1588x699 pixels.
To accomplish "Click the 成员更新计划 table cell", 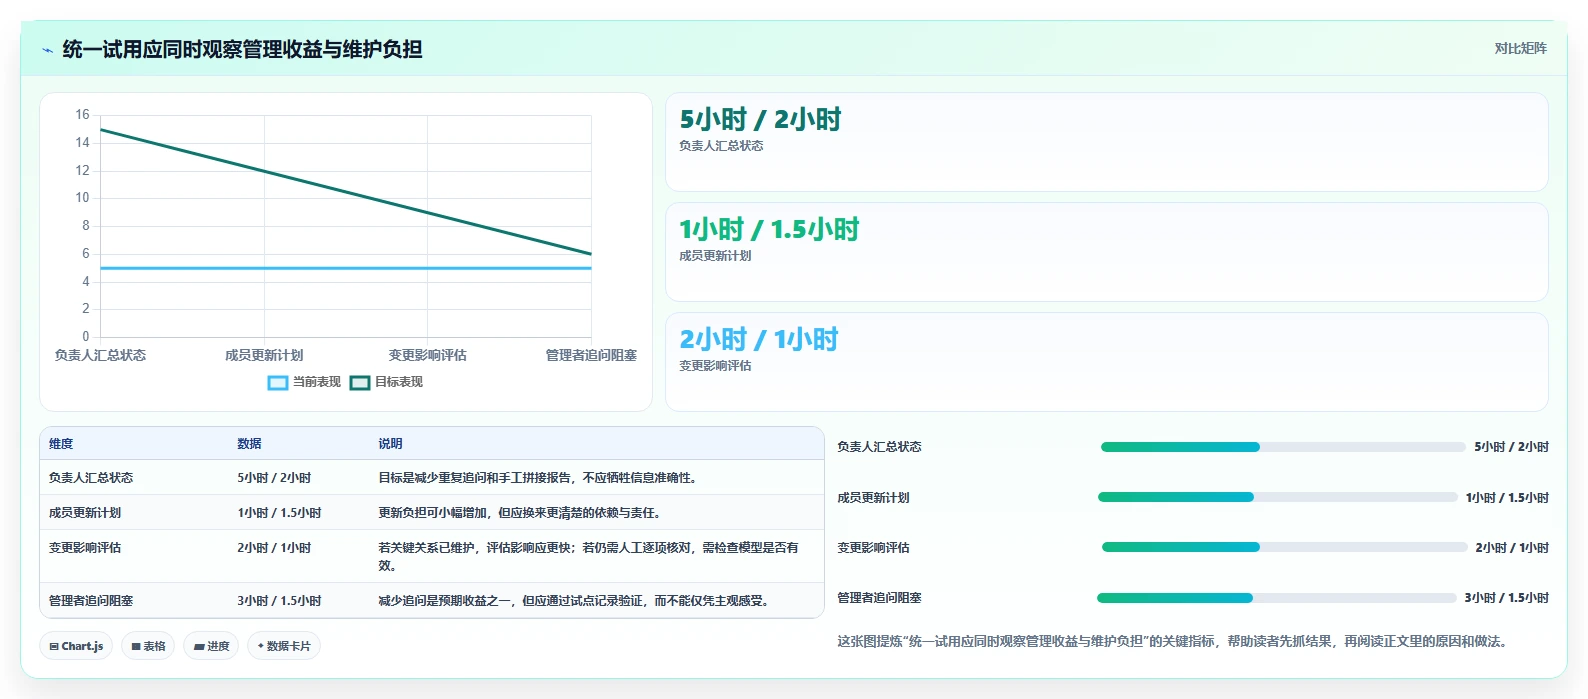I will pos(85,513).
